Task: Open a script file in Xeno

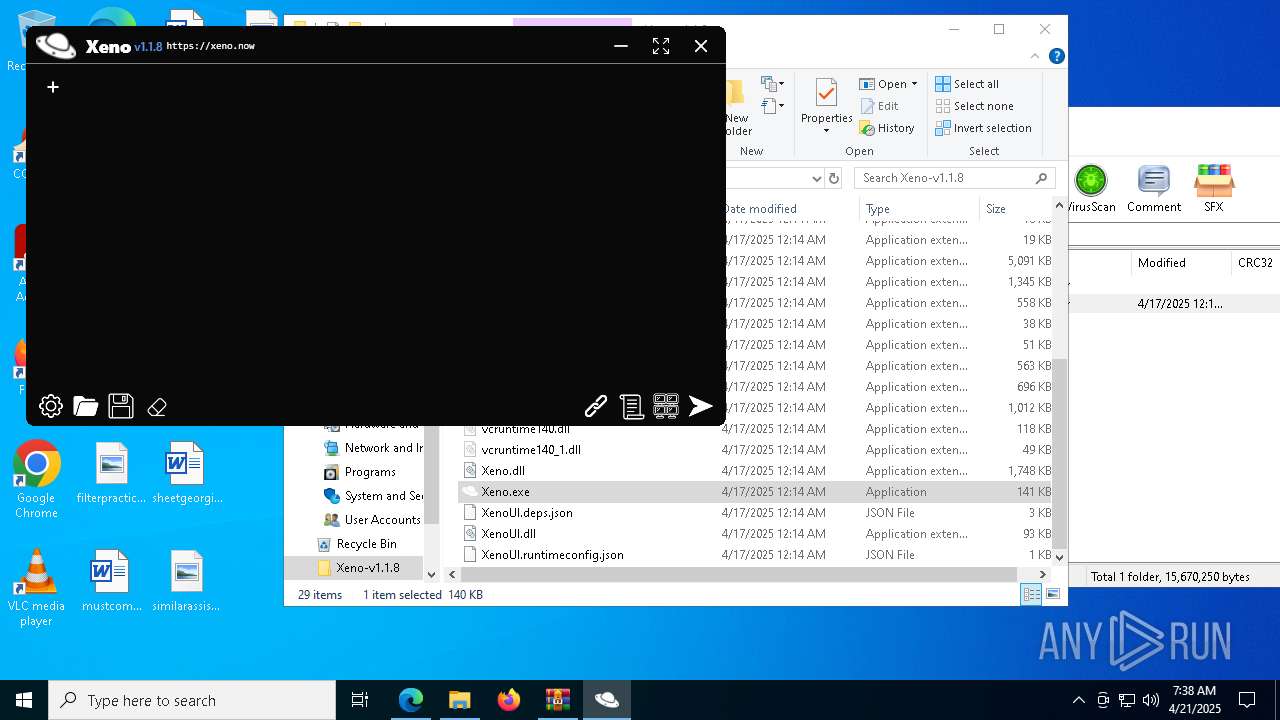Action: click(86, 406)
